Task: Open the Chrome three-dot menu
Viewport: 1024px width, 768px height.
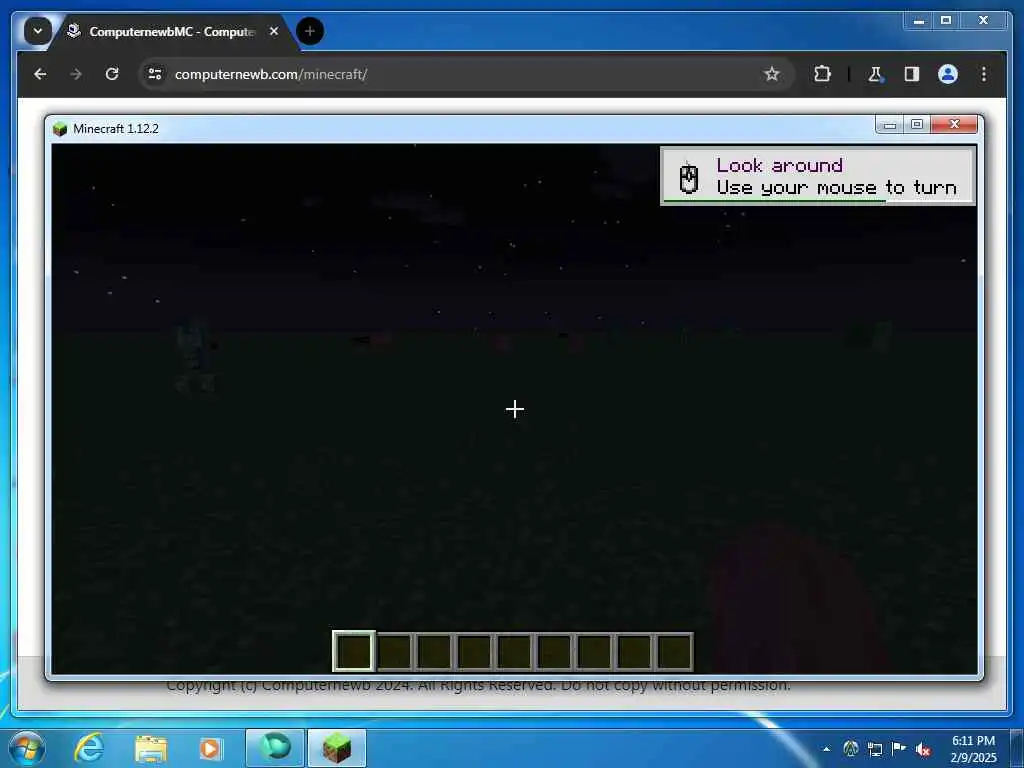Action: pos(984,74)
